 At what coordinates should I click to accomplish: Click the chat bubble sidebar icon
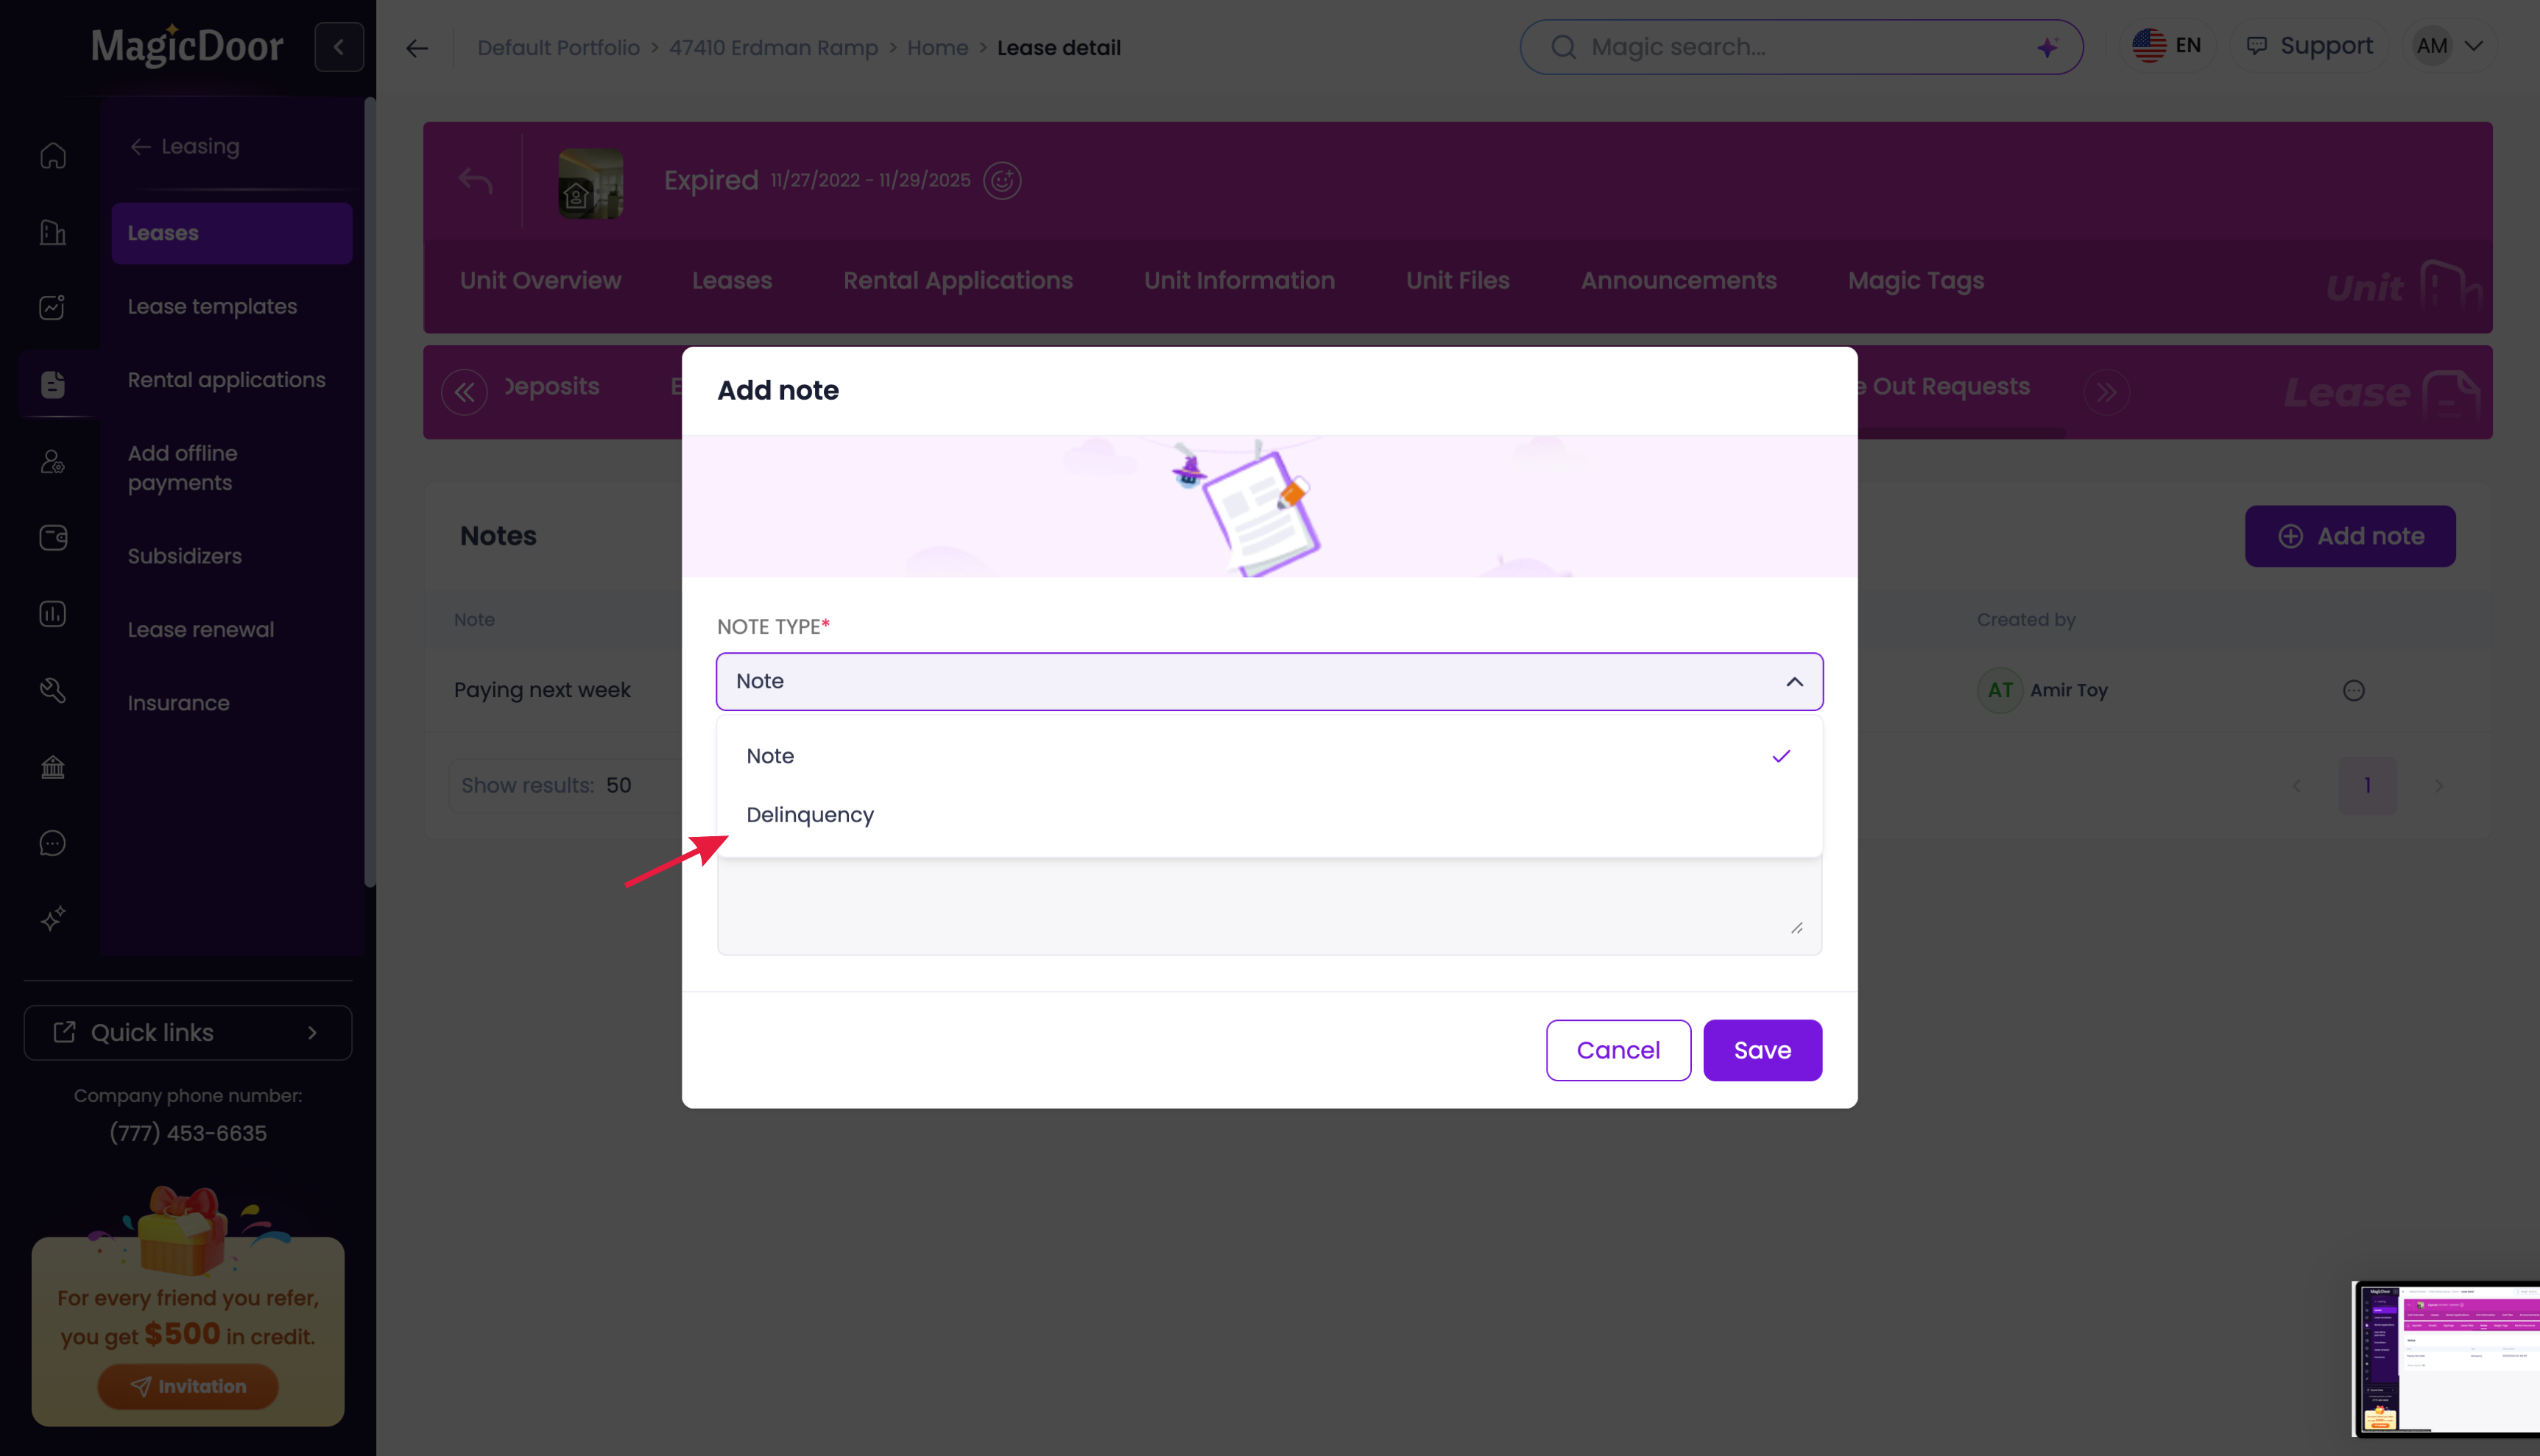point(53,843)
